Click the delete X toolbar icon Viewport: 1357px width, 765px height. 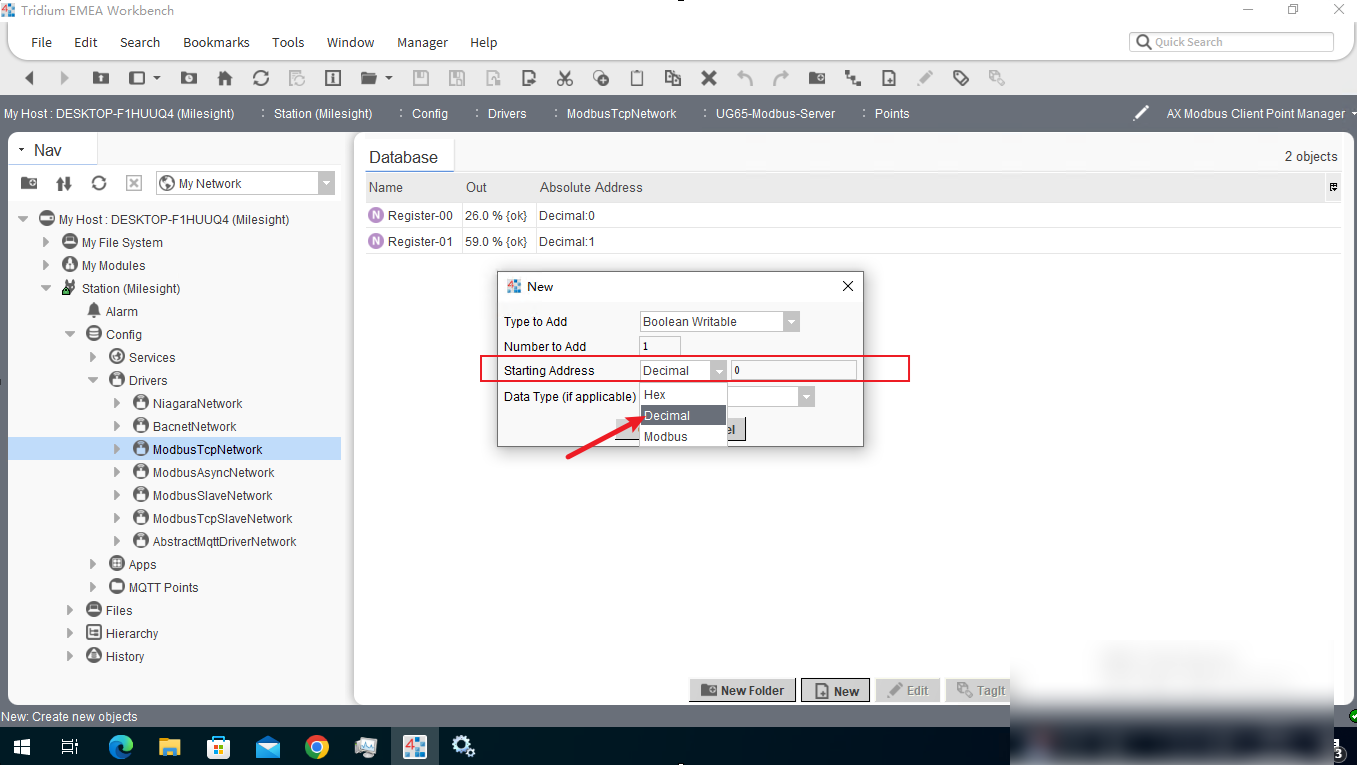[709, 78]
